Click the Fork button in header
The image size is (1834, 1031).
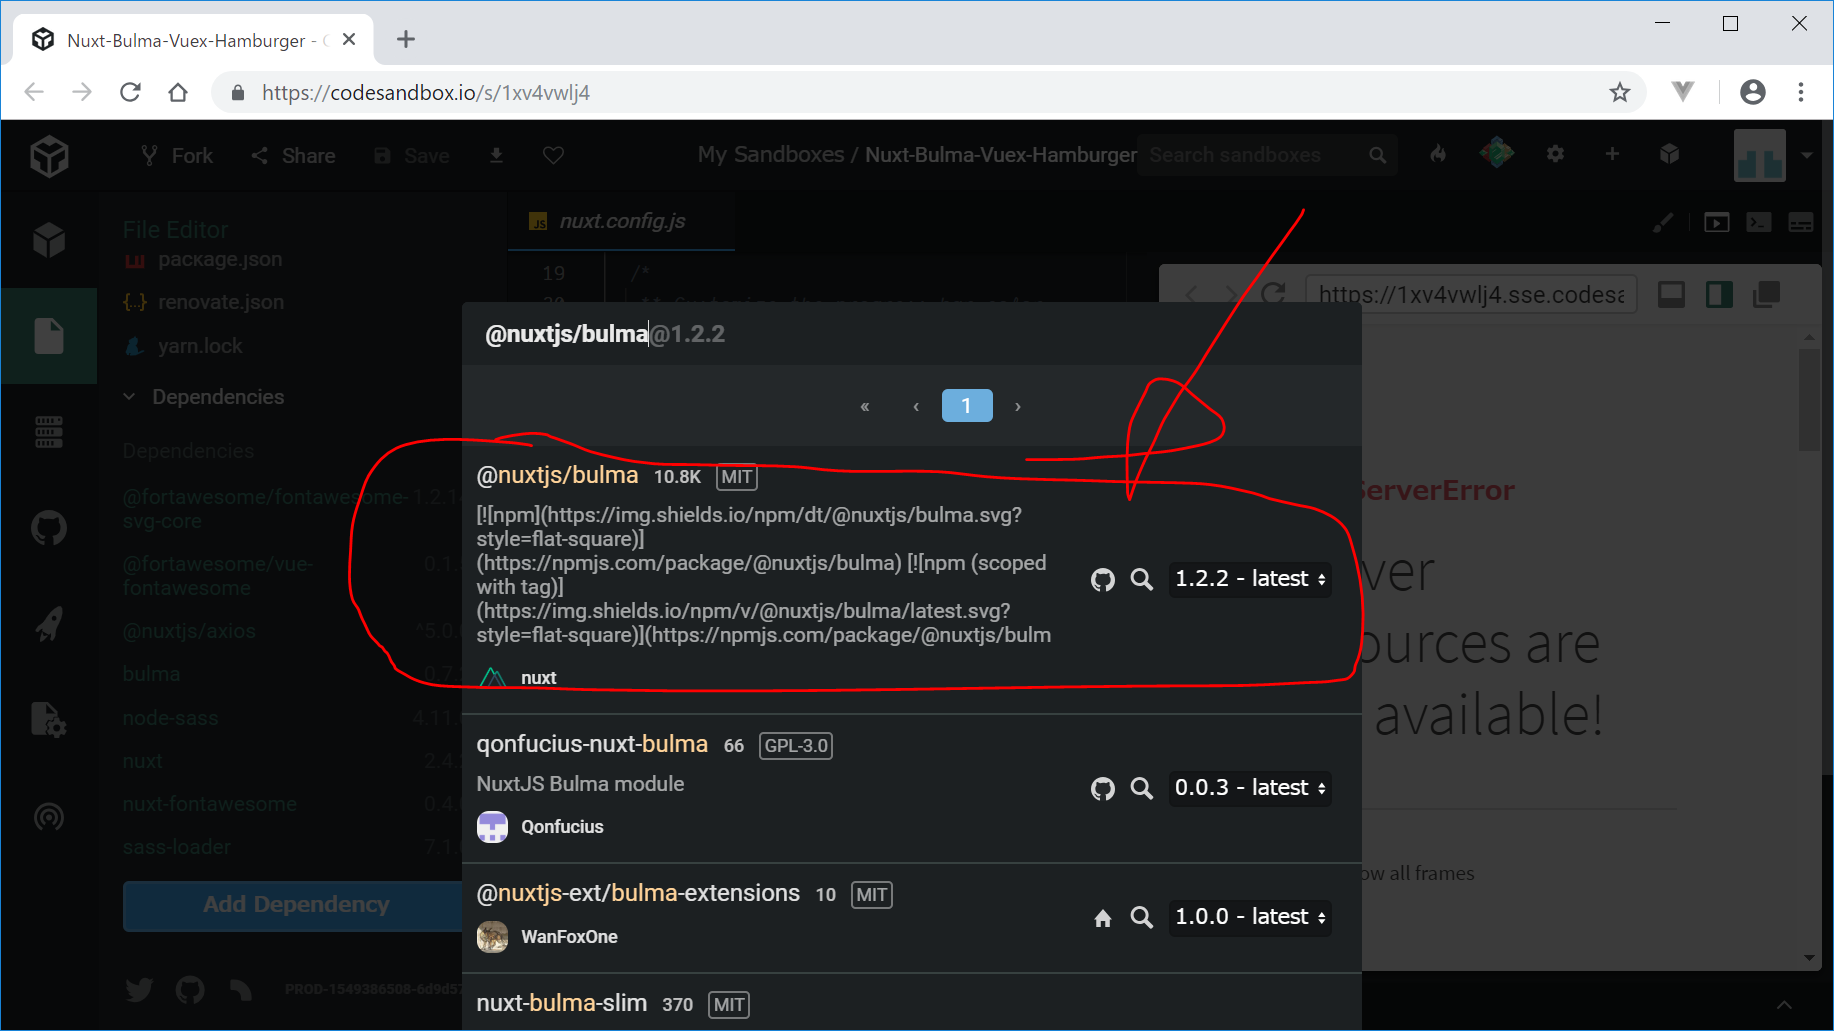click(x=177, y=156)
